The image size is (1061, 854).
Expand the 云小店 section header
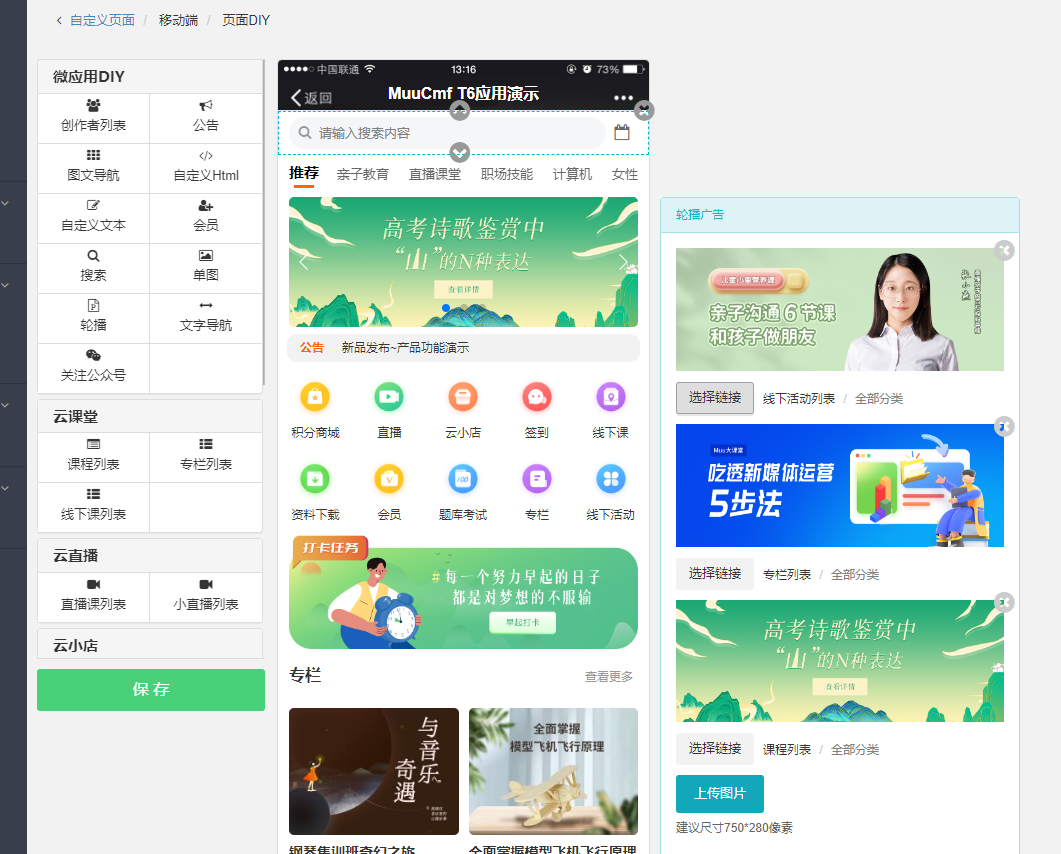click(150, 644)
